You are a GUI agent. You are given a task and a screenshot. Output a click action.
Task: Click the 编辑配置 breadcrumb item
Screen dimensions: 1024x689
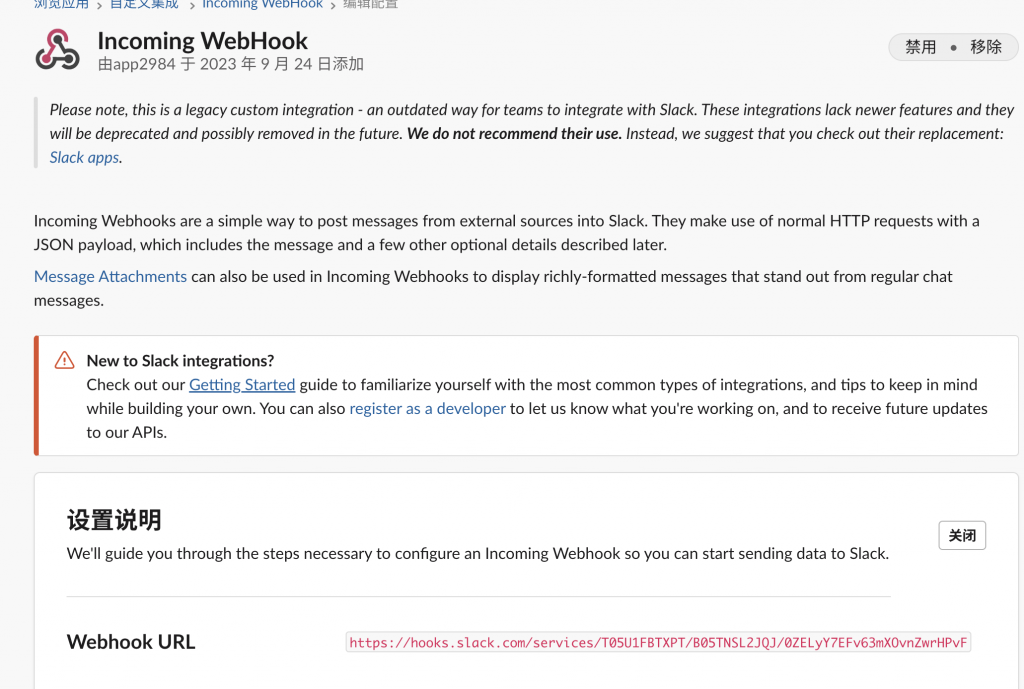tap(371, 4)
